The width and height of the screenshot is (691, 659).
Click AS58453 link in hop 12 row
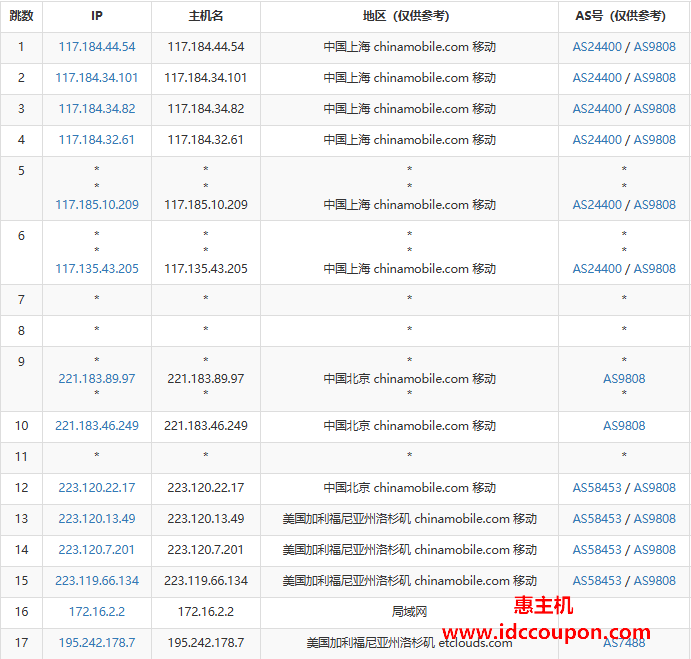[597, 488]
